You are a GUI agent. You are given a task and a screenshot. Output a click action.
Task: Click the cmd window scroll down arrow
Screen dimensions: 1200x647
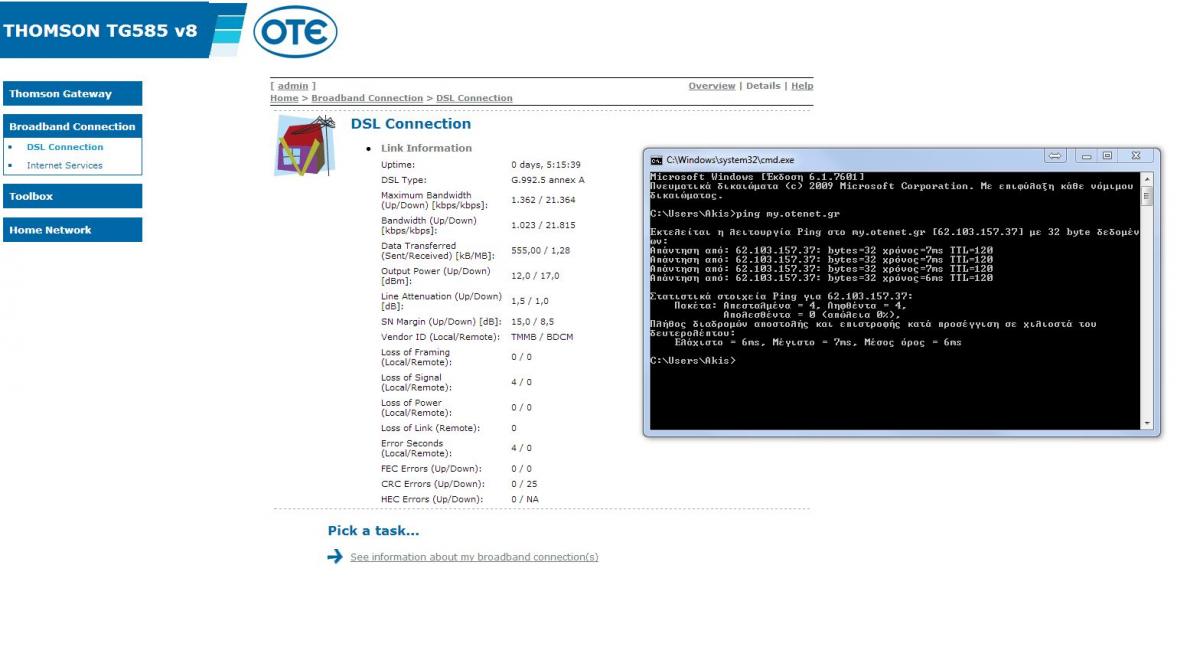[x=1147, y=423]
